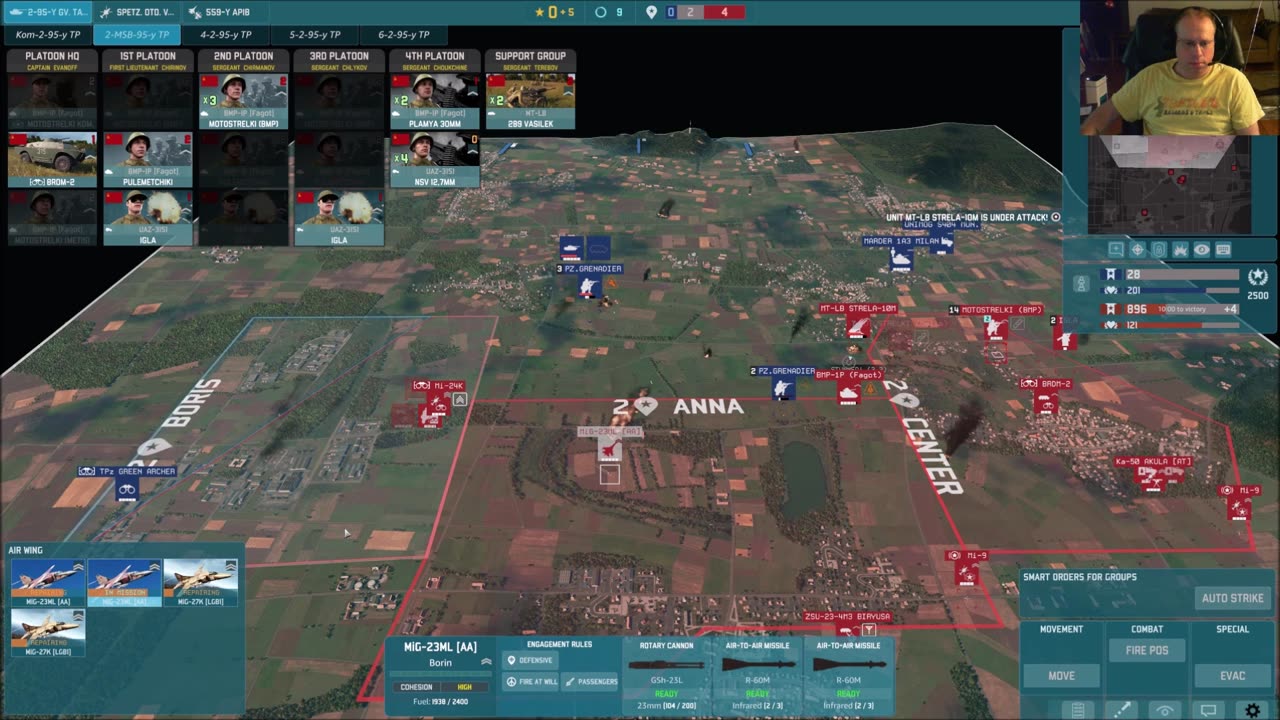Open the 2-MSB-95-y TP company tab
This screenshot has height=720, width=1280.
[137, 35]
